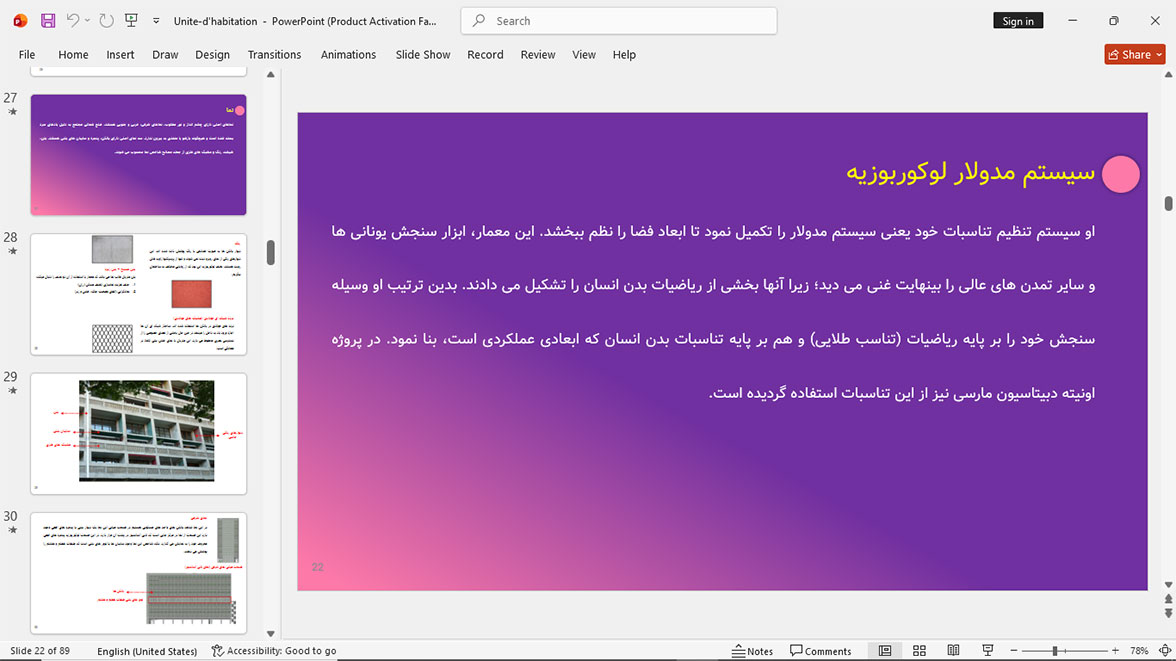This screenshot has width=1176, height=661.
Task: Launch Slide Show icon in status bar
Action: (x=988, y=650)
